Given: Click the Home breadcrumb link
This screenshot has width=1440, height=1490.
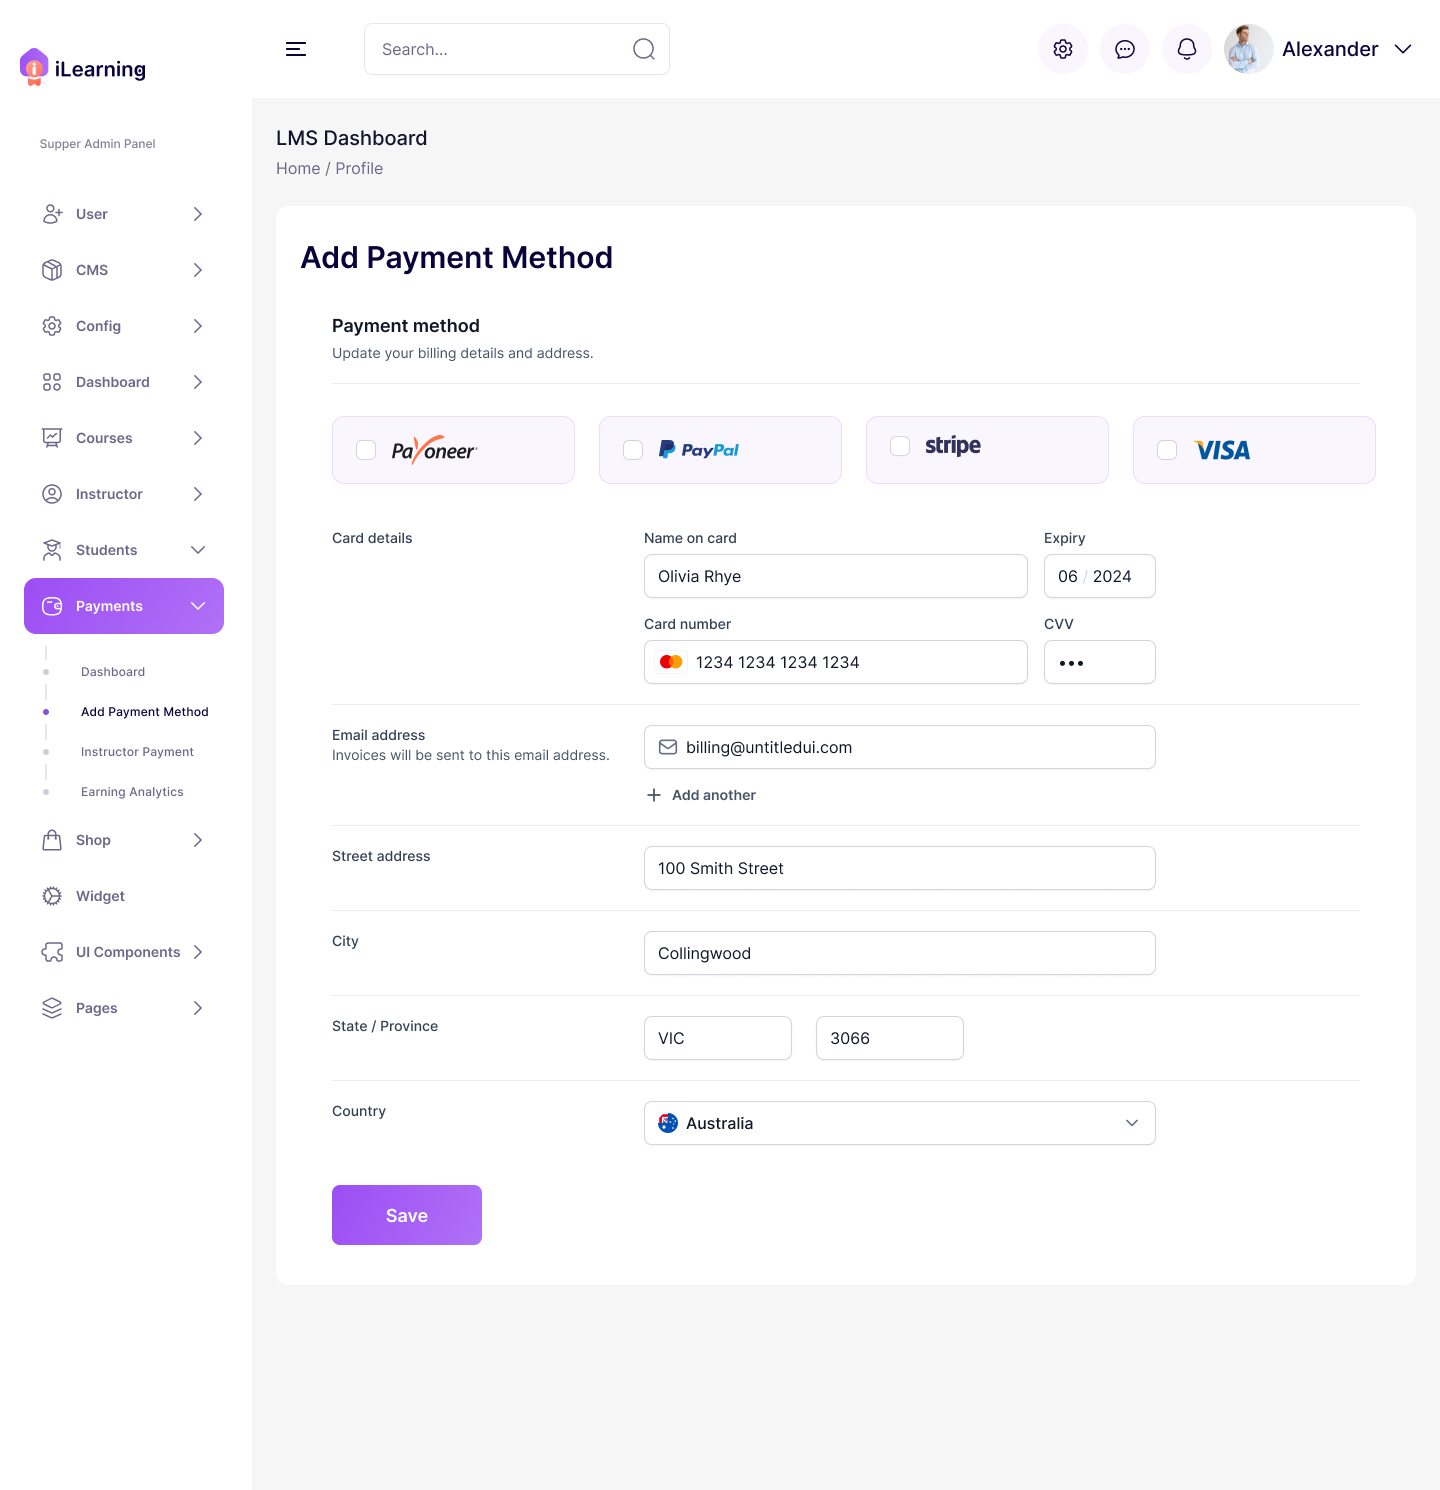Looking at the screenshot, I should pyautogui.click(x=298, y=168).
